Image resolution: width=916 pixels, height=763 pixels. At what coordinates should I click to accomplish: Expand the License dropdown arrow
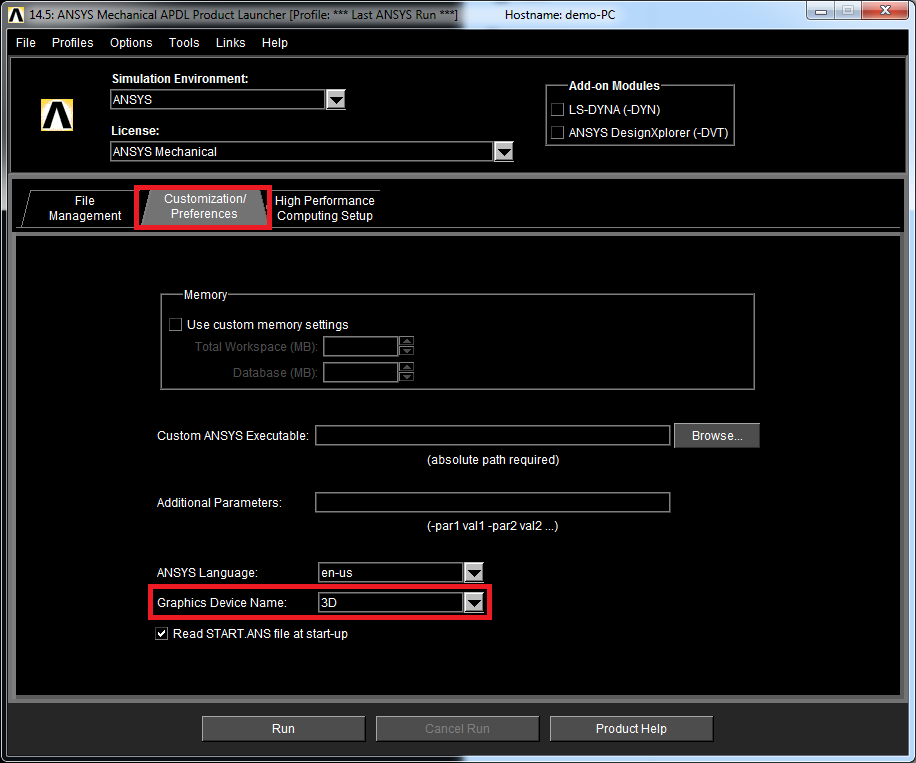(504, 152)
